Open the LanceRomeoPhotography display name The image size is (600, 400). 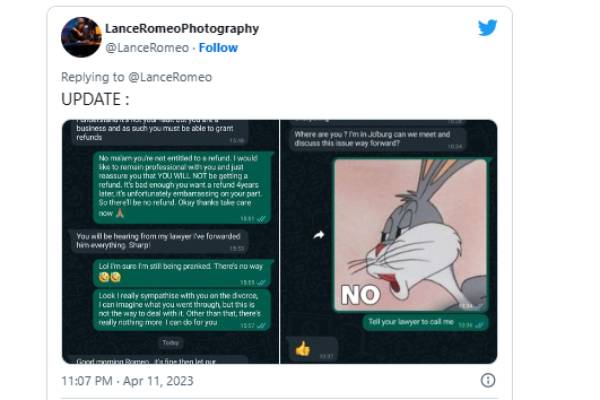tap(181, 29)
